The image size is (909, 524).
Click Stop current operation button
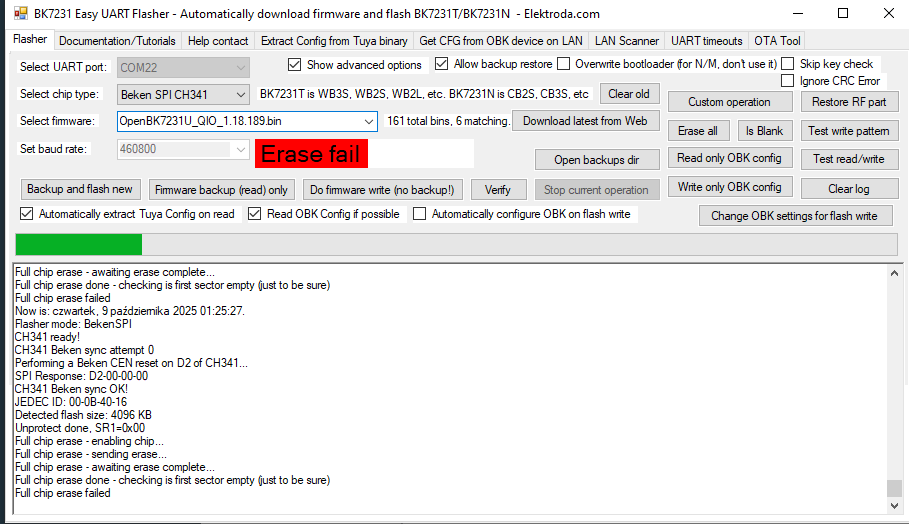click(596, 190)
